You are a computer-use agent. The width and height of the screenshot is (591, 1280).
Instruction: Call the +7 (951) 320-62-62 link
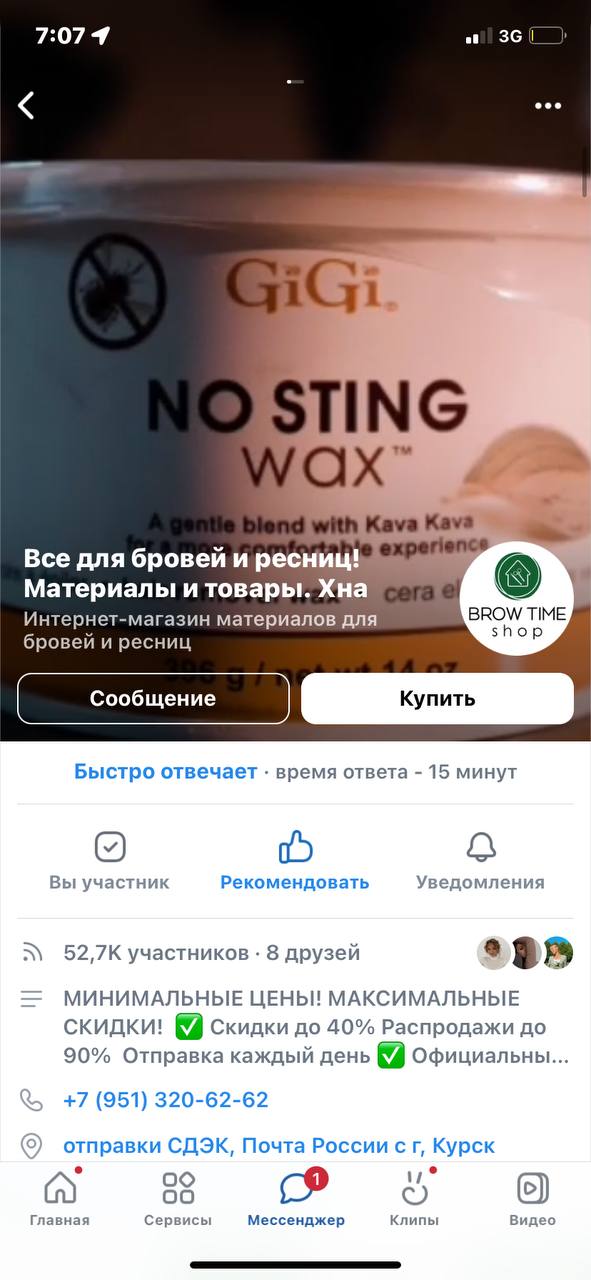(166, 1100)
